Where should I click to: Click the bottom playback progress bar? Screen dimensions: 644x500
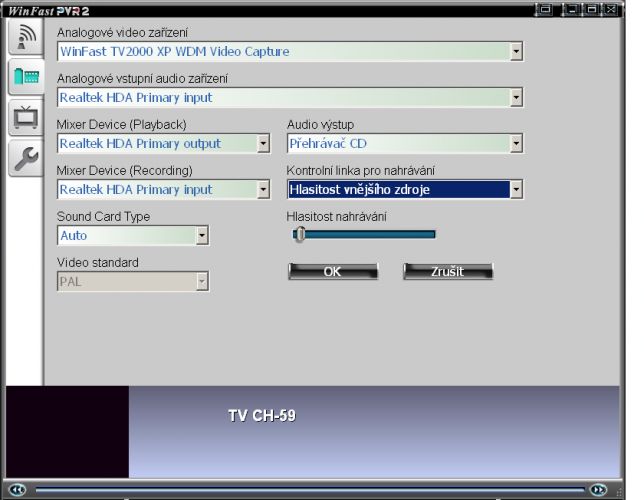pyautogui.click(x=310, y=489)
